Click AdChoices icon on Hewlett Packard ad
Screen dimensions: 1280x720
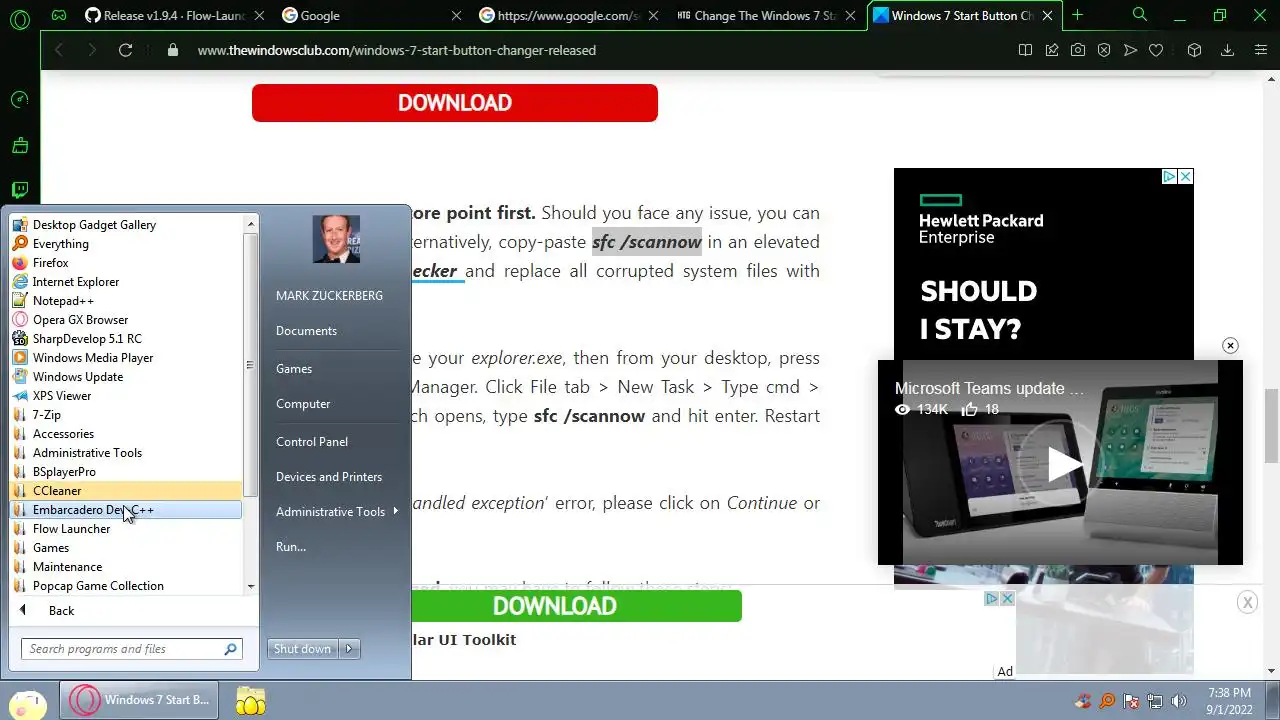[1168, 176]
